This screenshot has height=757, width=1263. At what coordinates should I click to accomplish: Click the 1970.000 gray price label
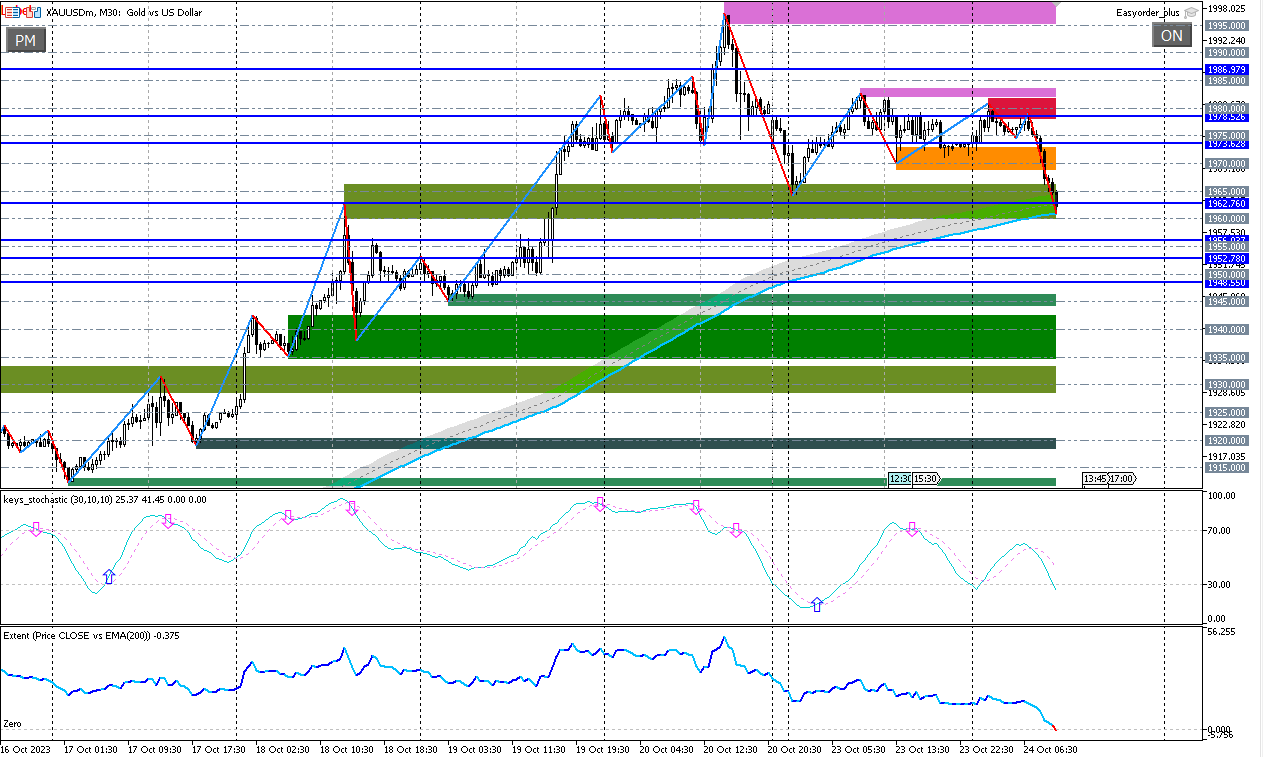pyautogui.click(x=1226, y=164)
